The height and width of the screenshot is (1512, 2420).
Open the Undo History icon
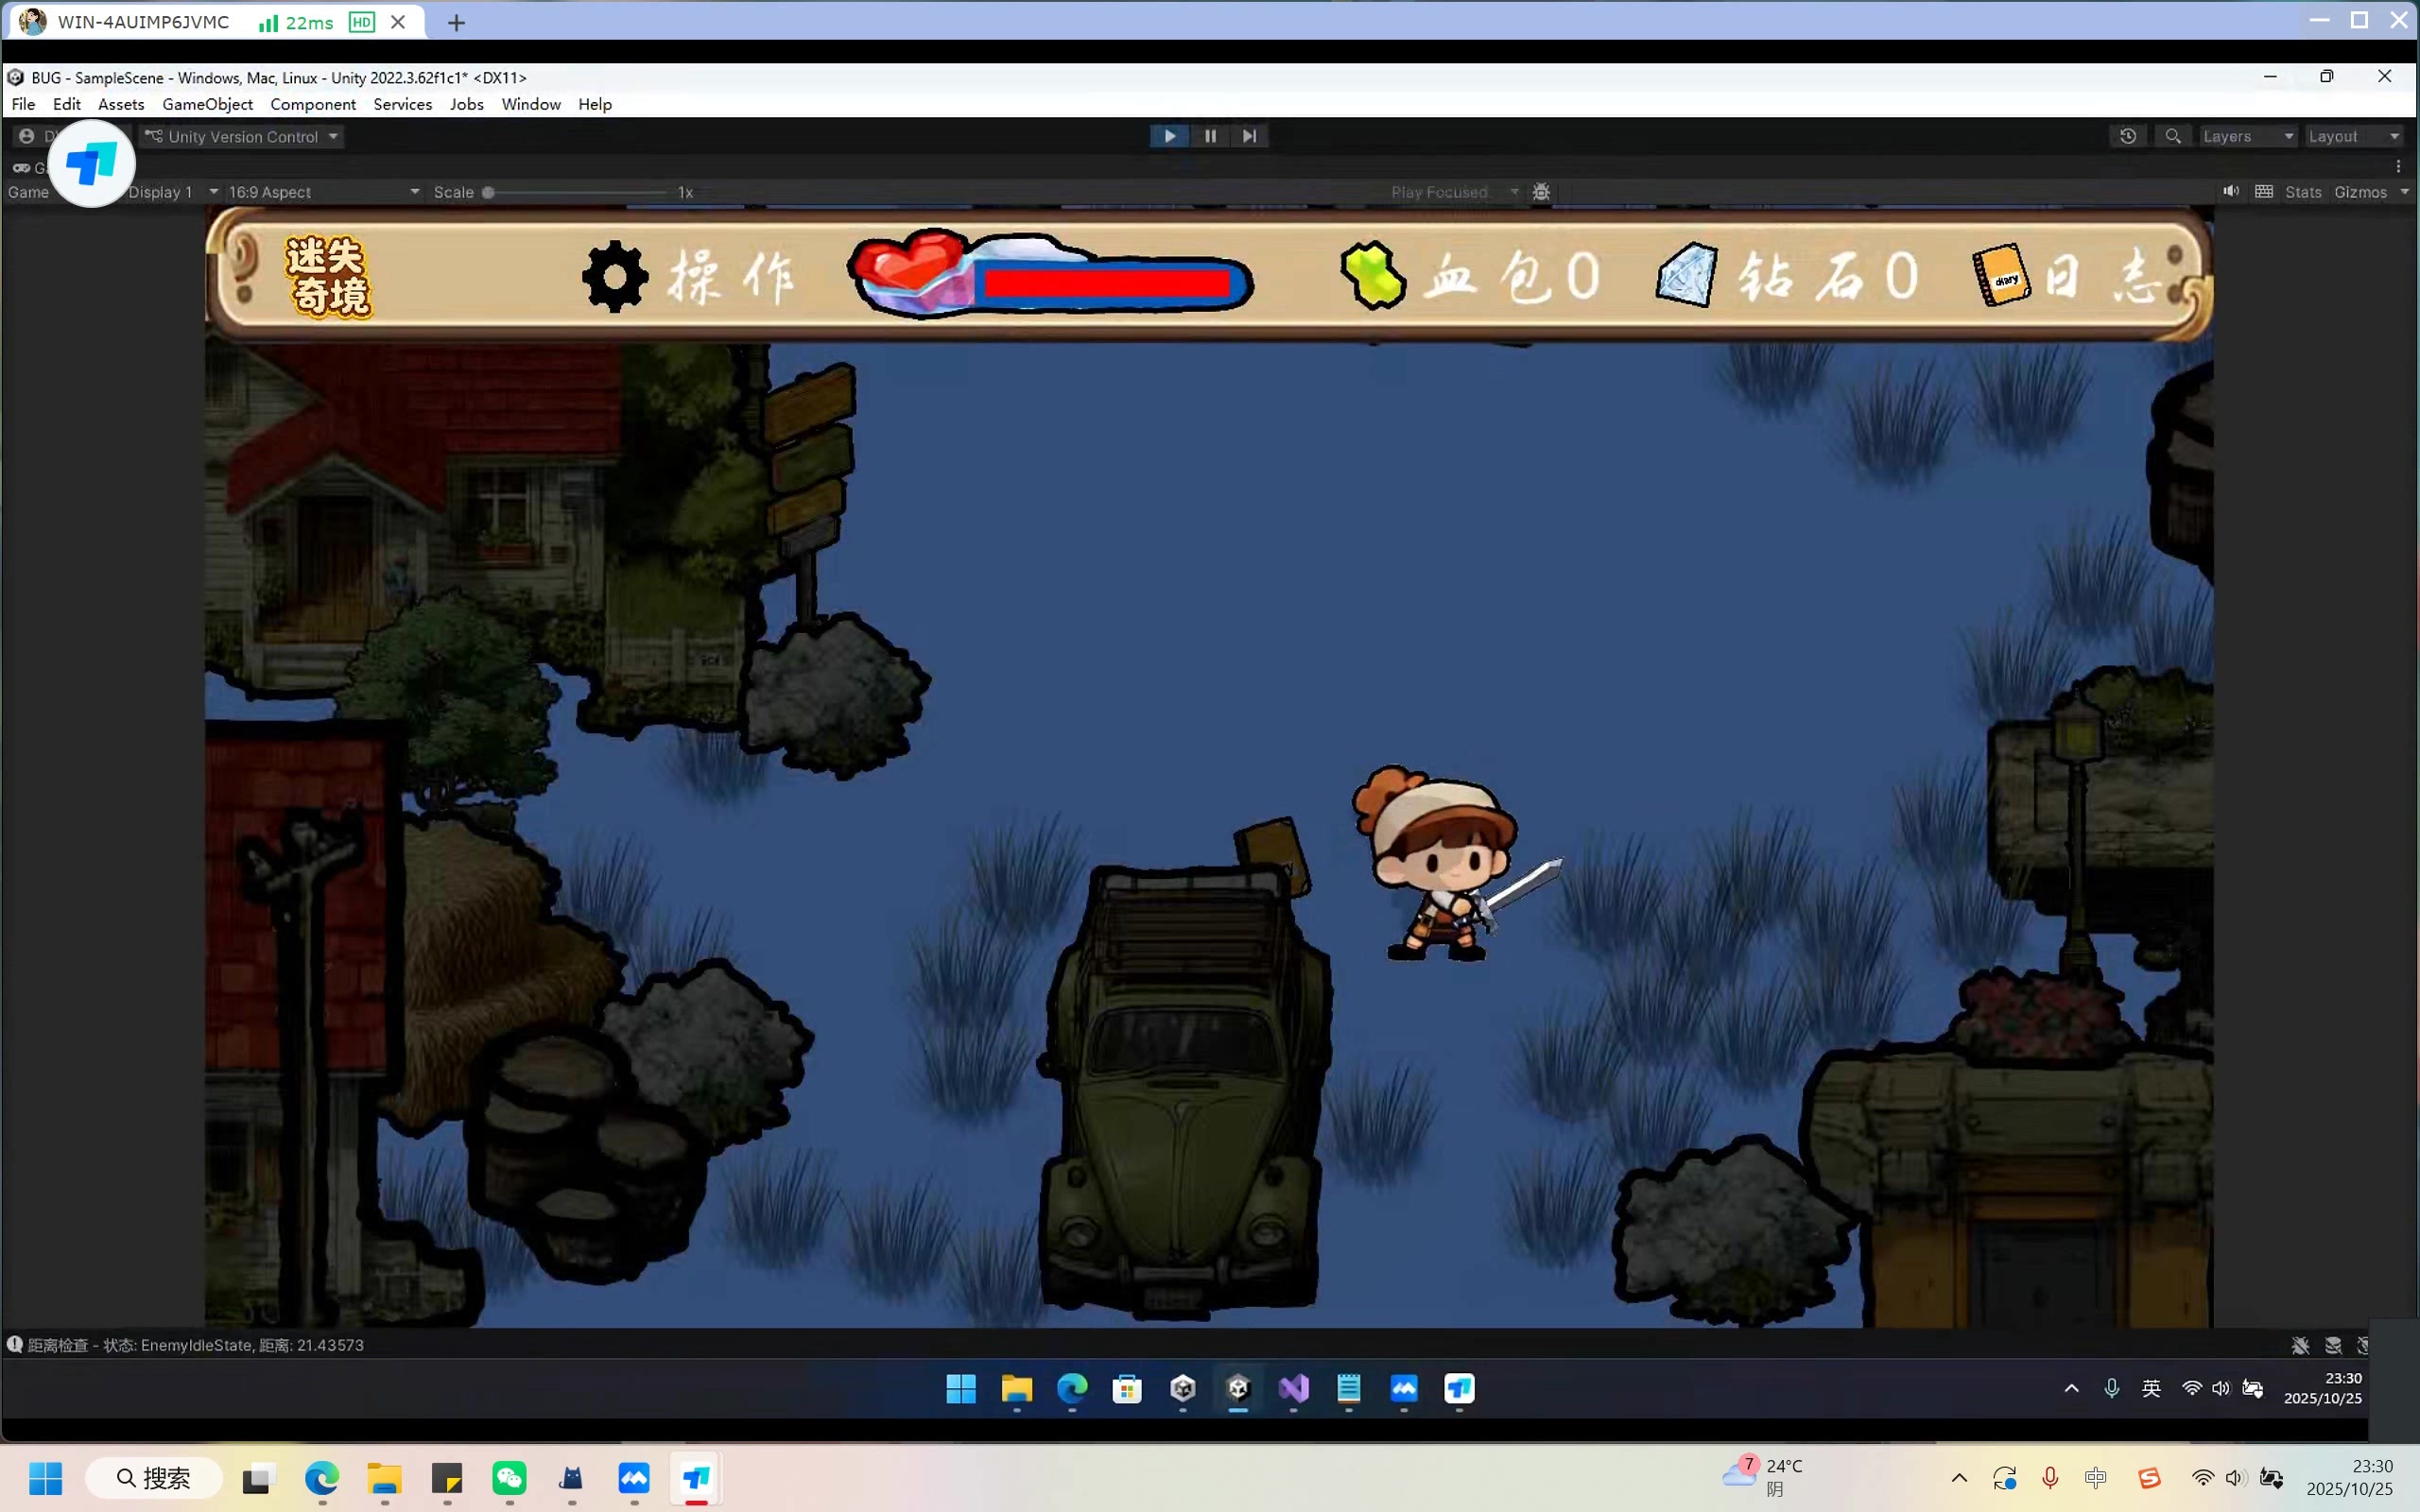[x=2127, y=136]
